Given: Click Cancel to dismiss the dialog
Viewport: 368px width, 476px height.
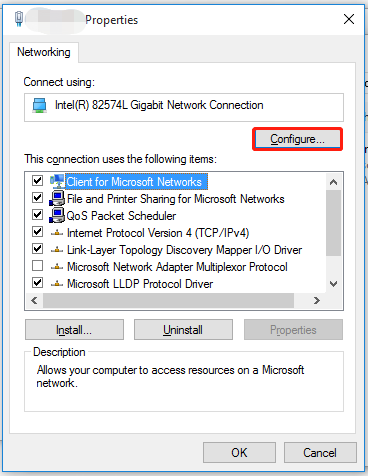Looking at the screenshot, I should click(x=320, y=453).
